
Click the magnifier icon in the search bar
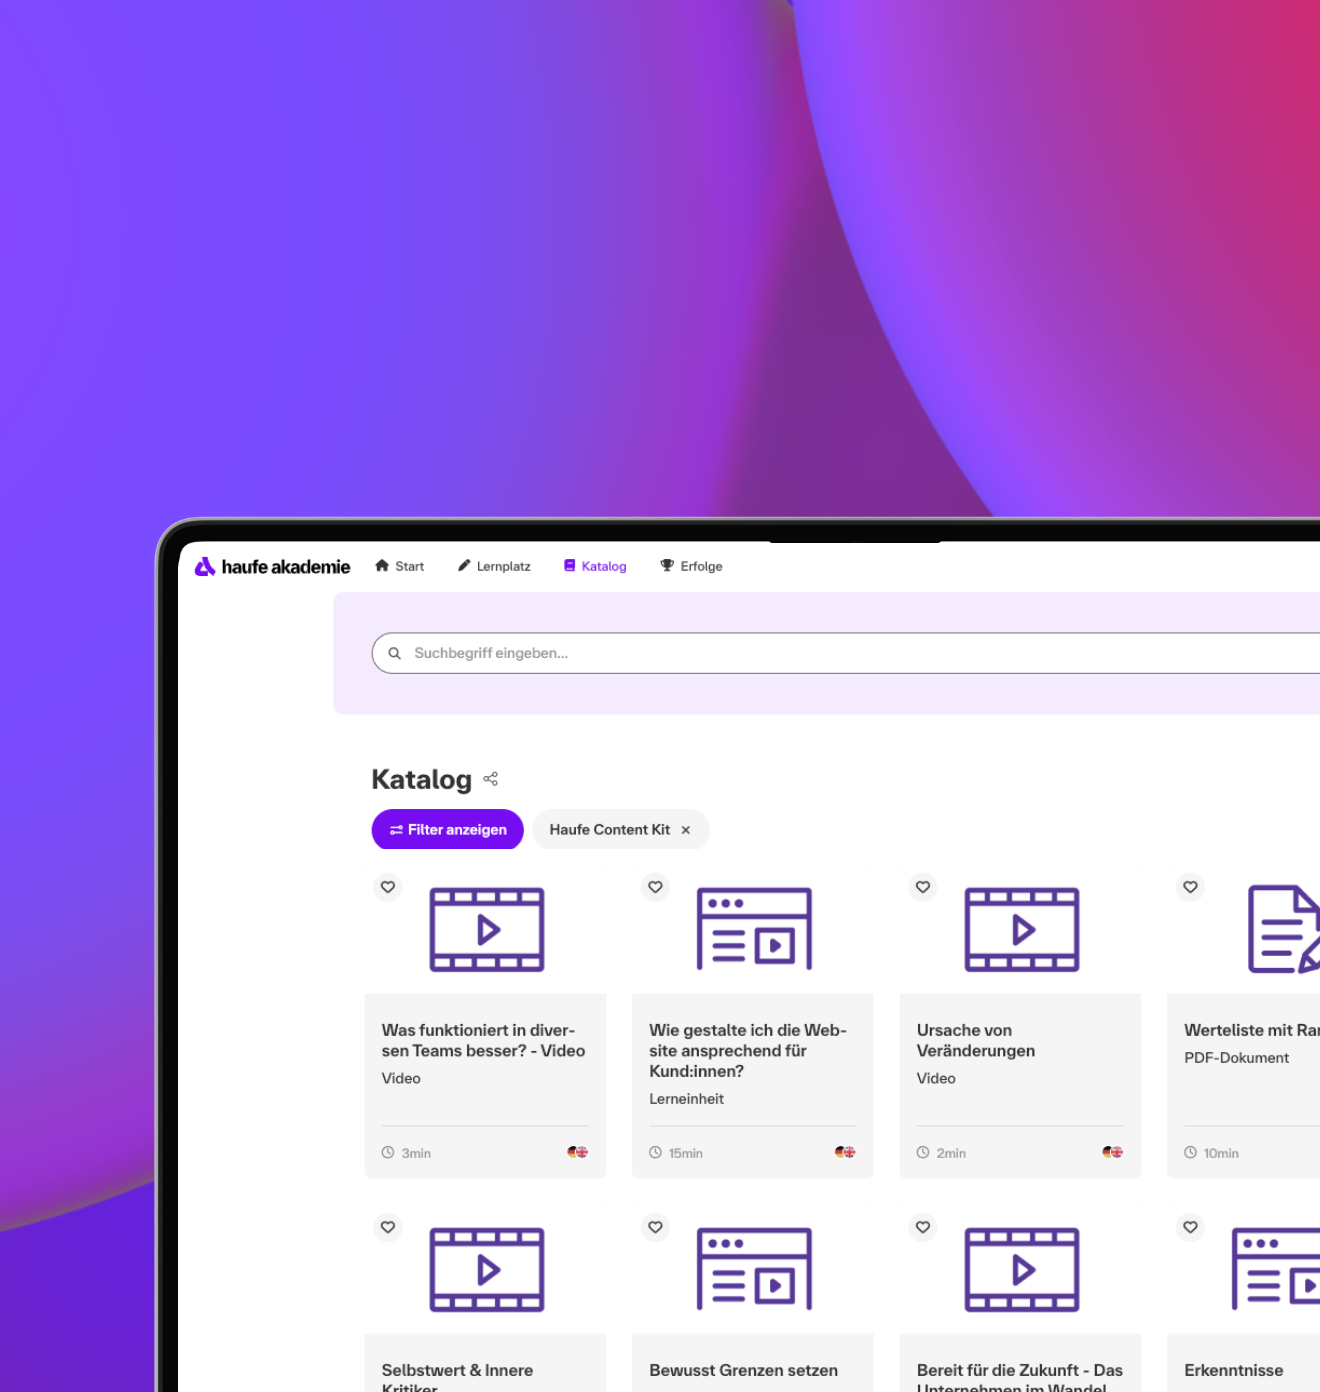395,653
